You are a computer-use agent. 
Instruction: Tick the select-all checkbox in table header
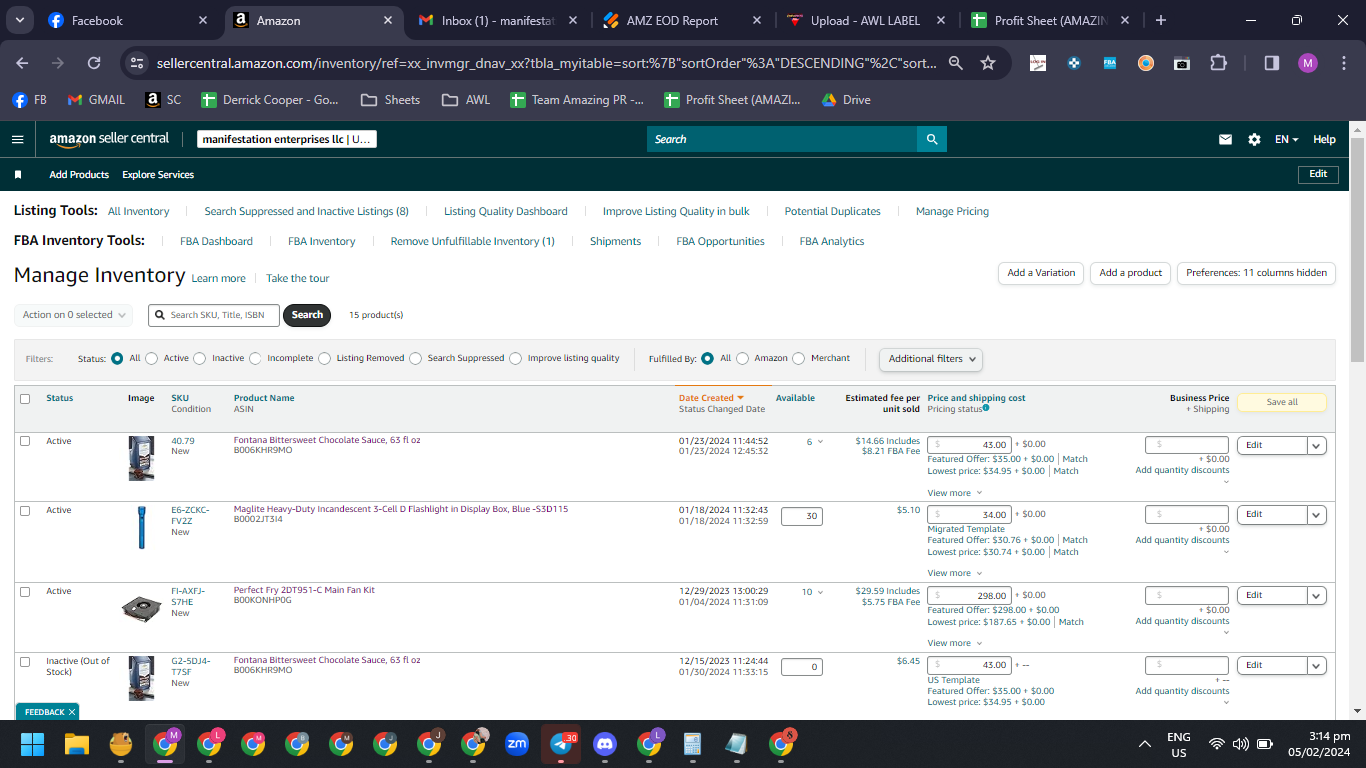25,399
